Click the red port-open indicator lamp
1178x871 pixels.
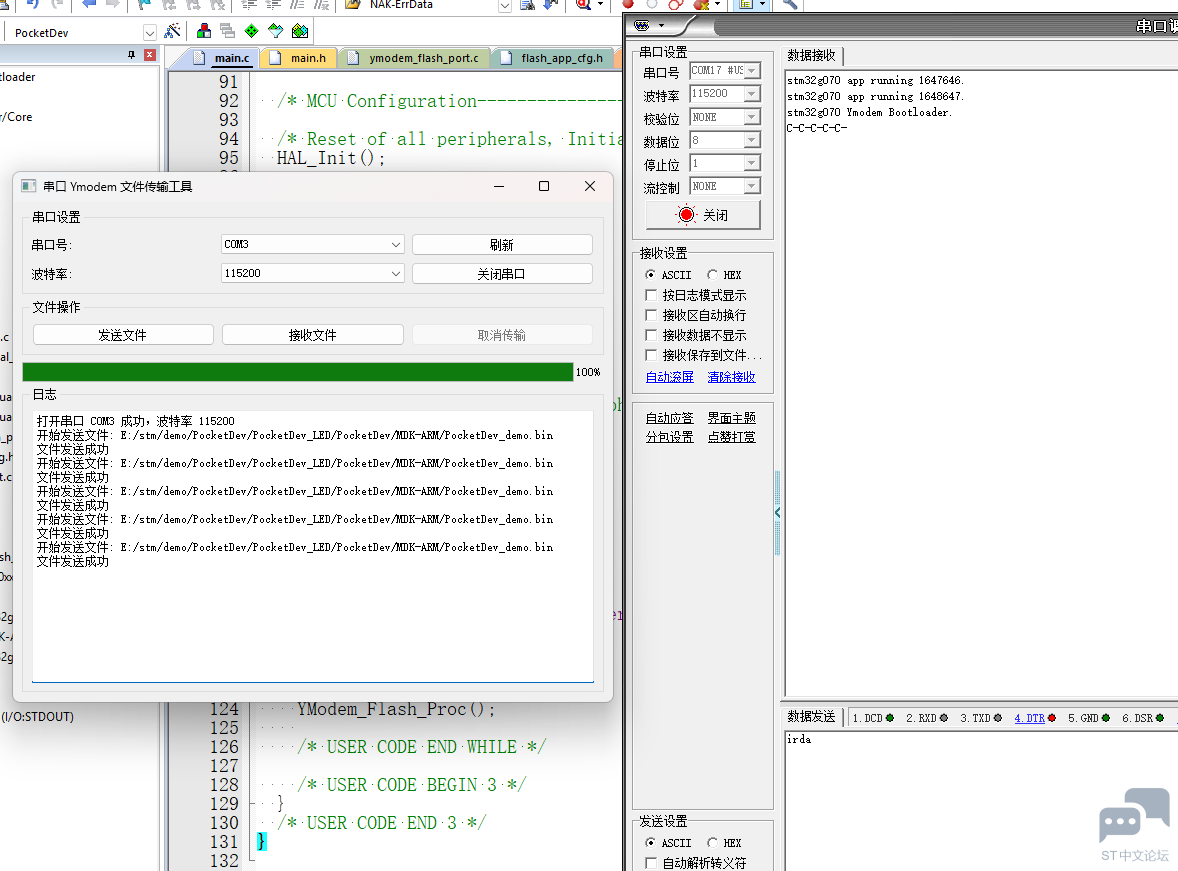click(686, 215)
